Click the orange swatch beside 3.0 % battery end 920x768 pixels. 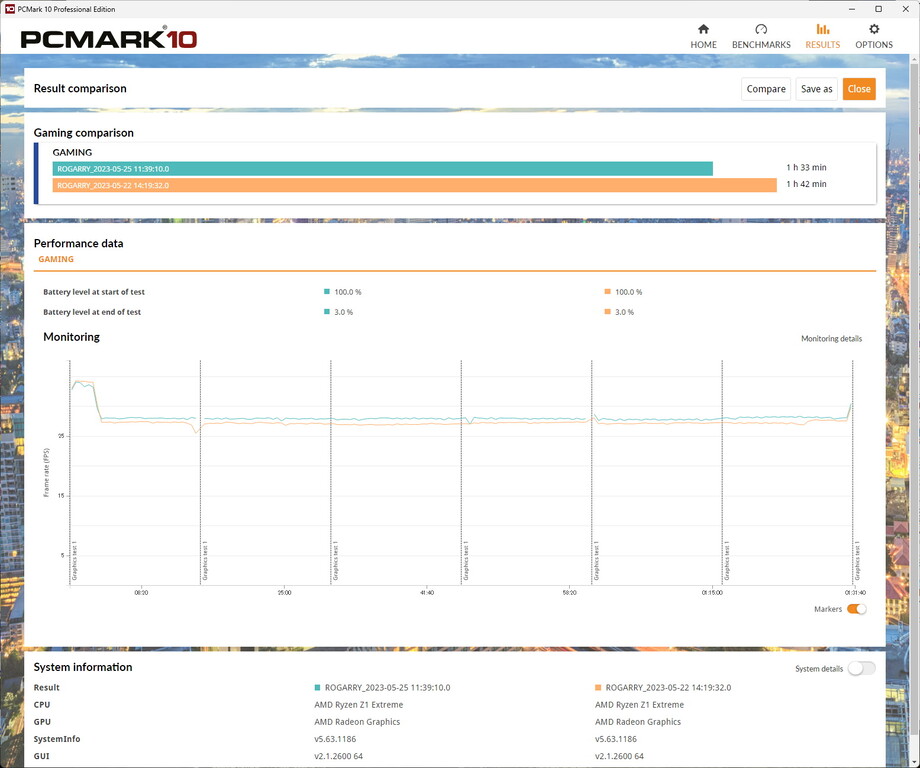(x=607, y=312)
